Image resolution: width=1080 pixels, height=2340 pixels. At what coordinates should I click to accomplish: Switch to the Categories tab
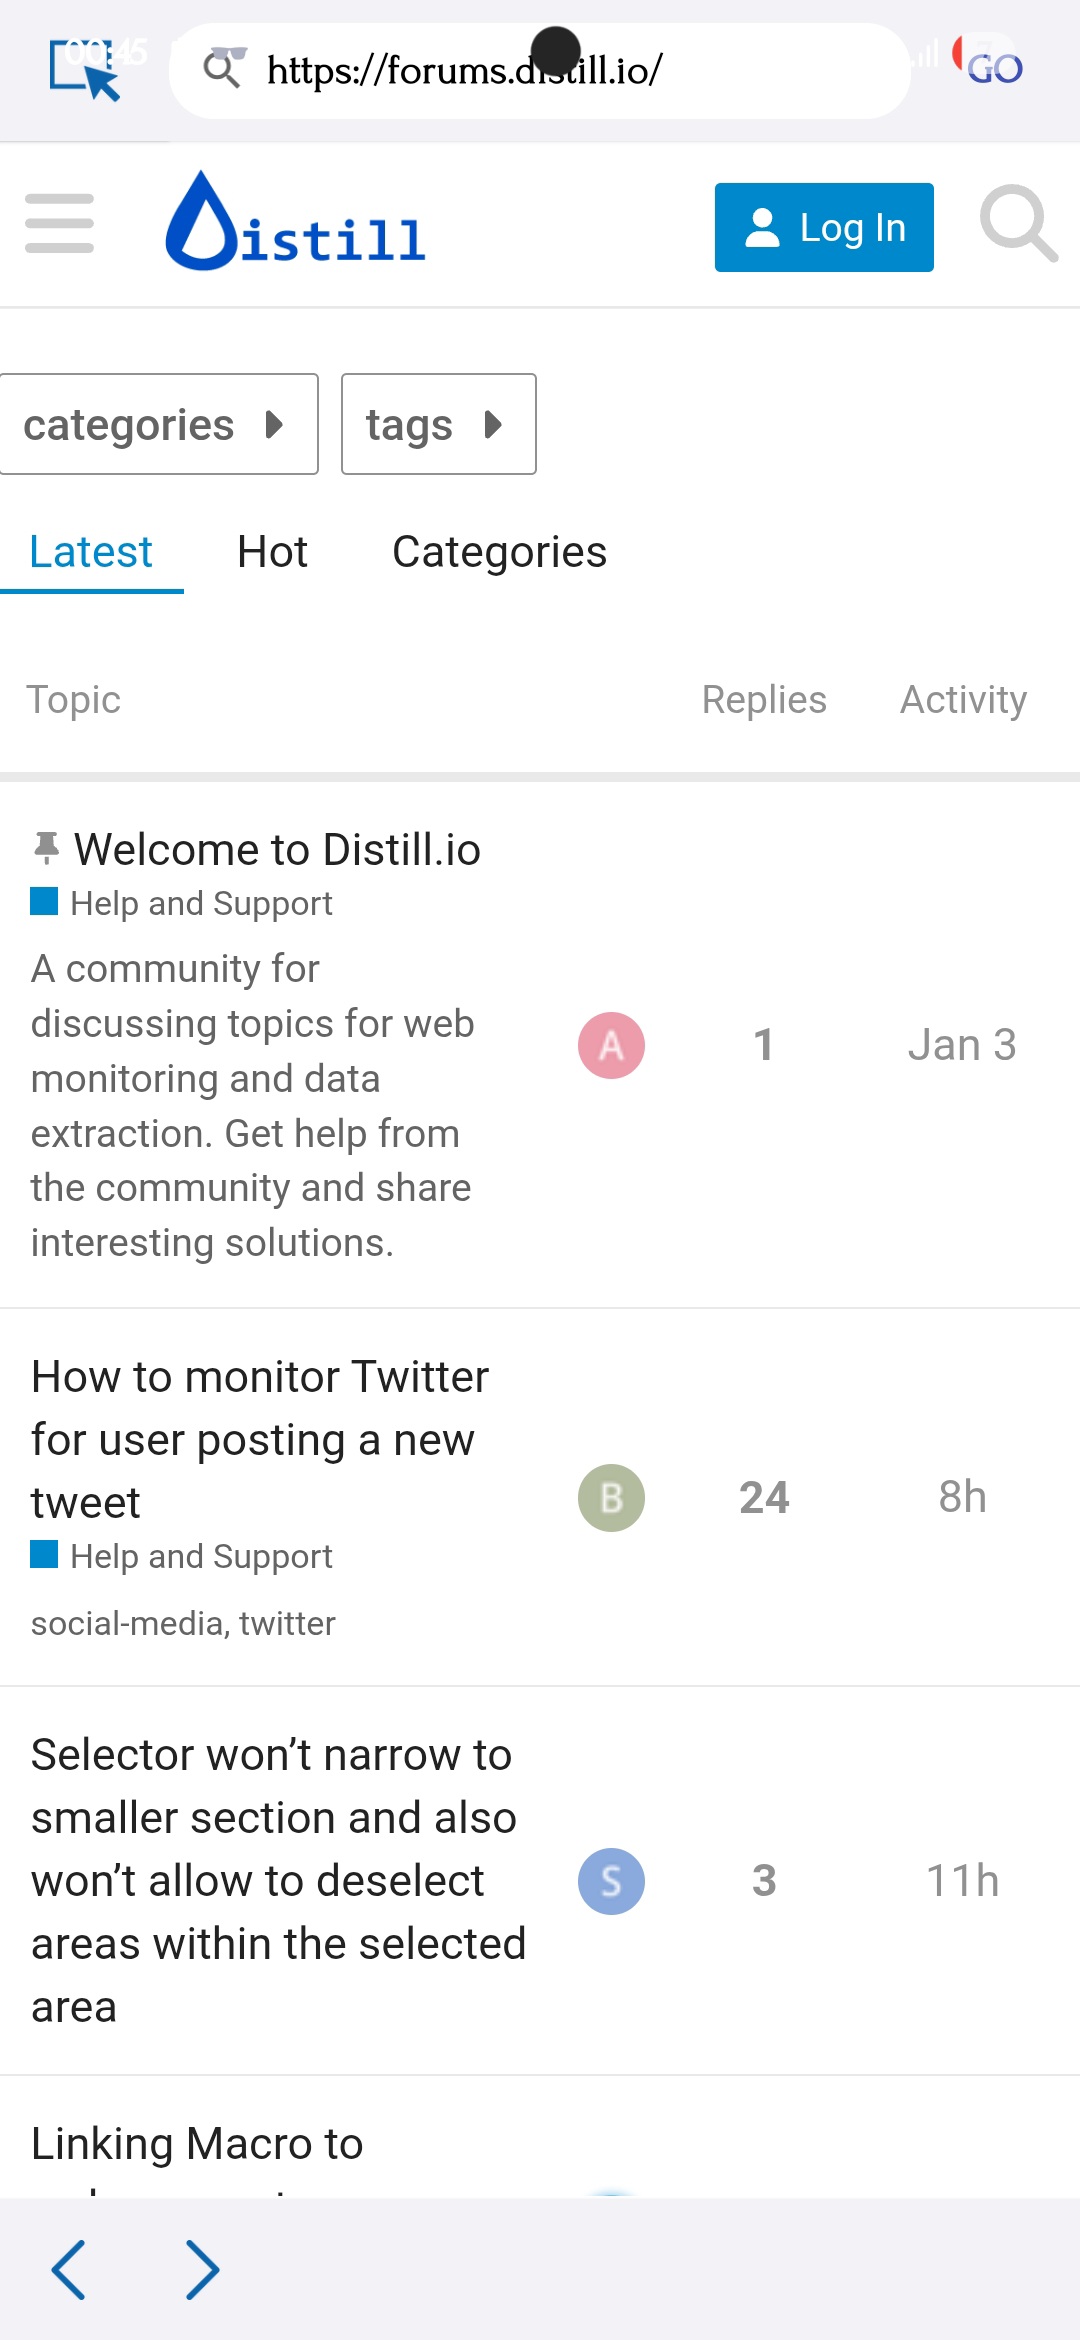click(499, 552)
